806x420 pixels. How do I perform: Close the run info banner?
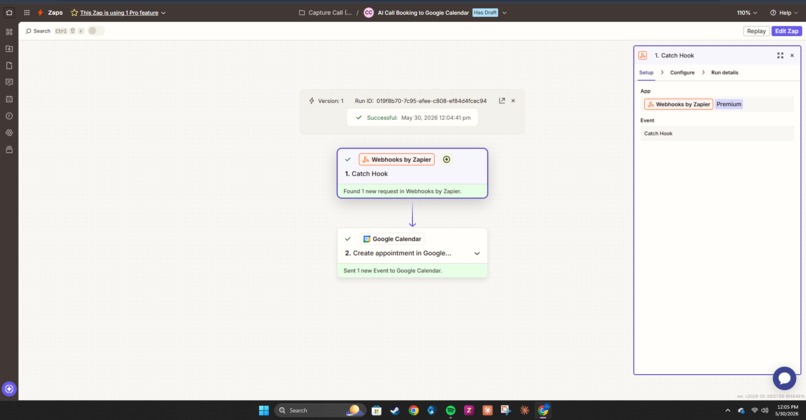(513, 101)
